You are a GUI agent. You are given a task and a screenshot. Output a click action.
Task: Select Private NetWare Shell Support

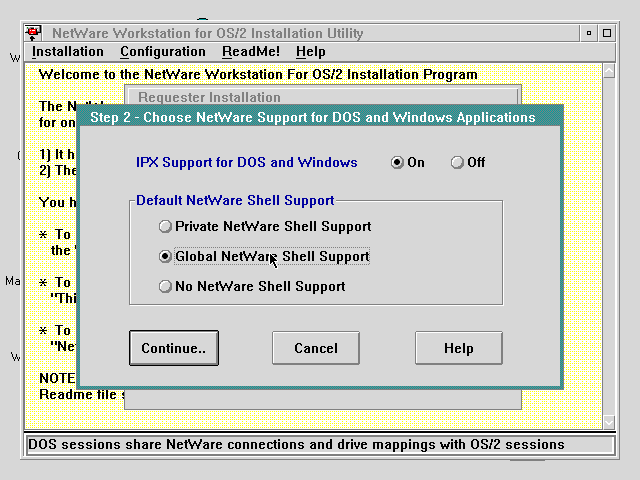tap(265, 227)
